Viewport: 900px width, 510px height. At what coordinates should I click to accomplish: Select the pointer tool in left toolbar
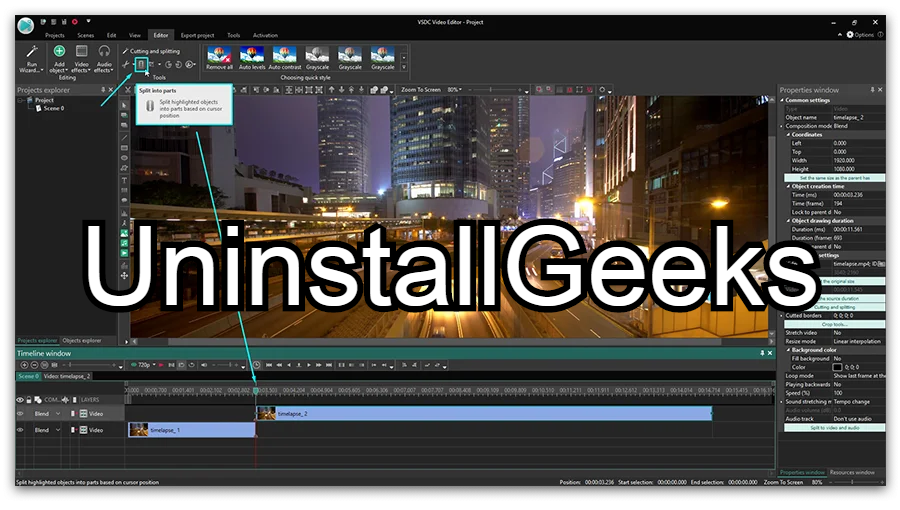(x=124, y=106)
